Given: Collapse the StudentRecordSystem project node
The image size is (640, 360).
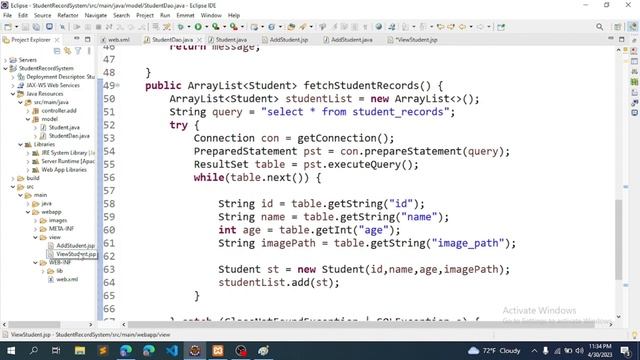Looking at the screenshot, I should coord(6,69).
